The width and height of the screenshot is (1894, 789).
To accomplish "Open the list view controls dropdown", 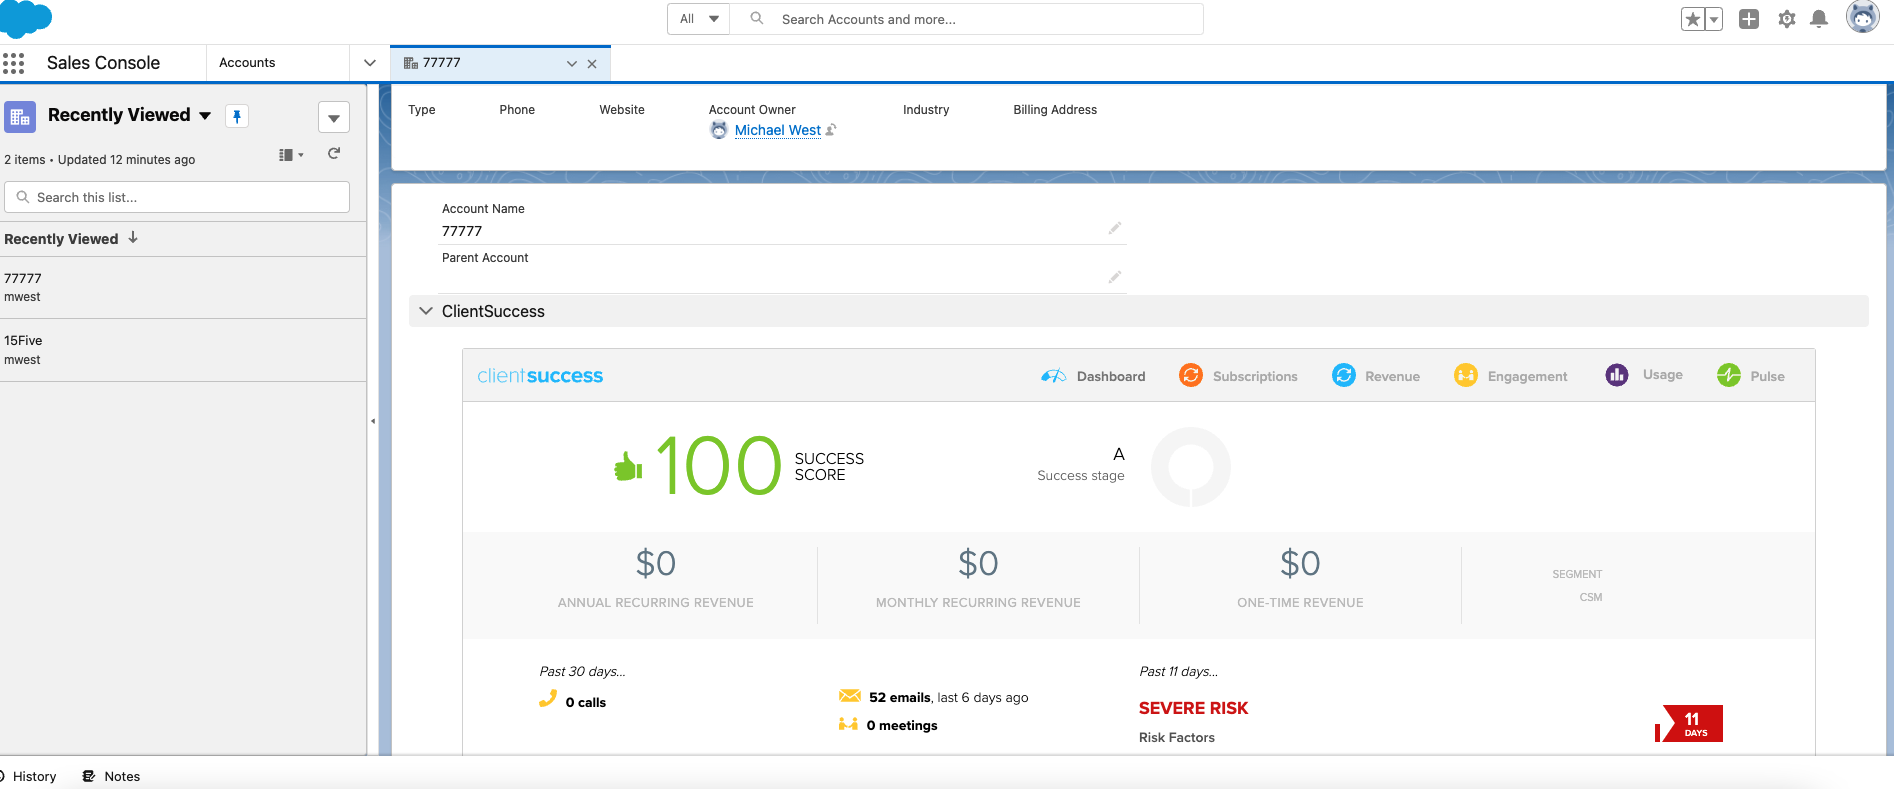I will tap(334, 117).
